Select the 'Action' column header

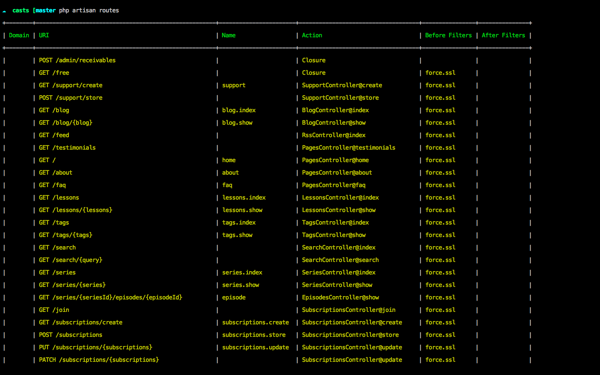click(x=312, y=35)
